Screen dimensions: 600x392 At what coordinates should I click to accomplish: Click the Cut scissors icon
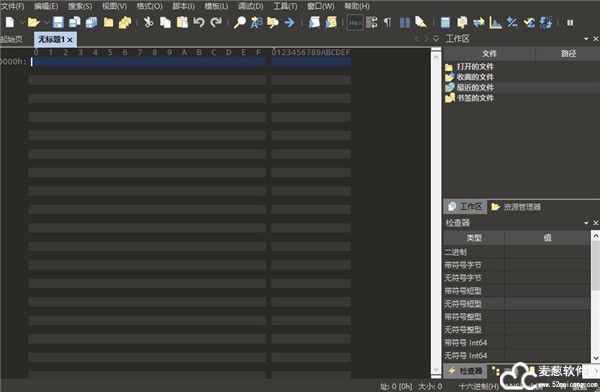(148, 23)
